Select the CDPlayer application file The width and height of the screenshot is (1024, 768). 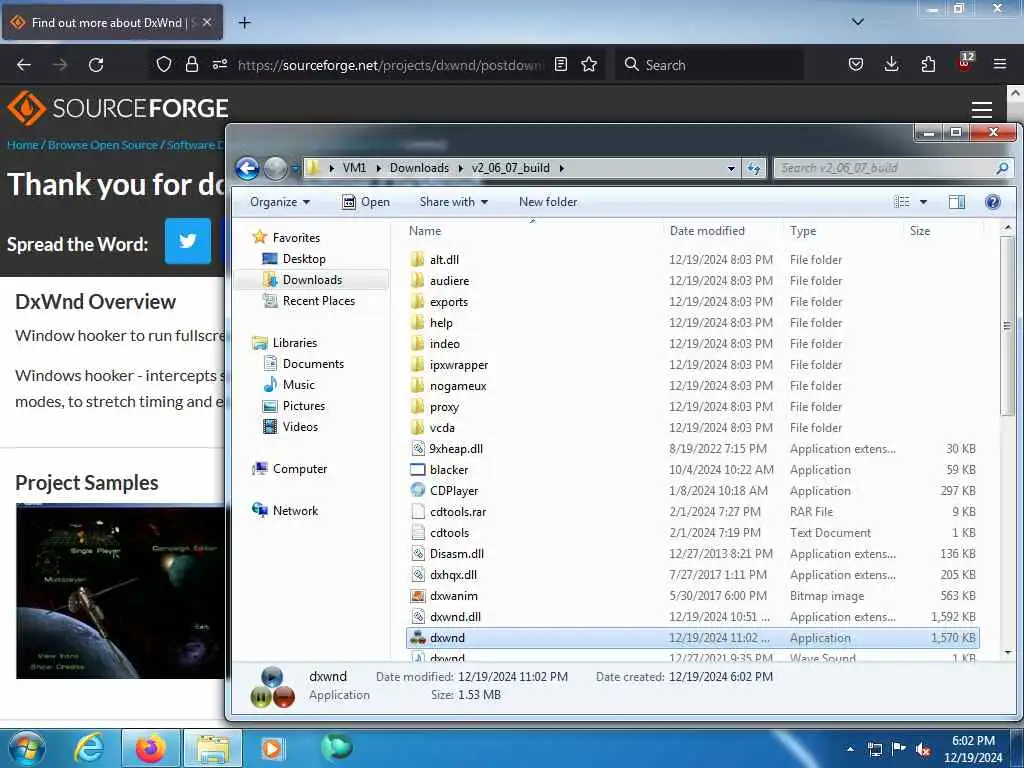tap(692, 490)
